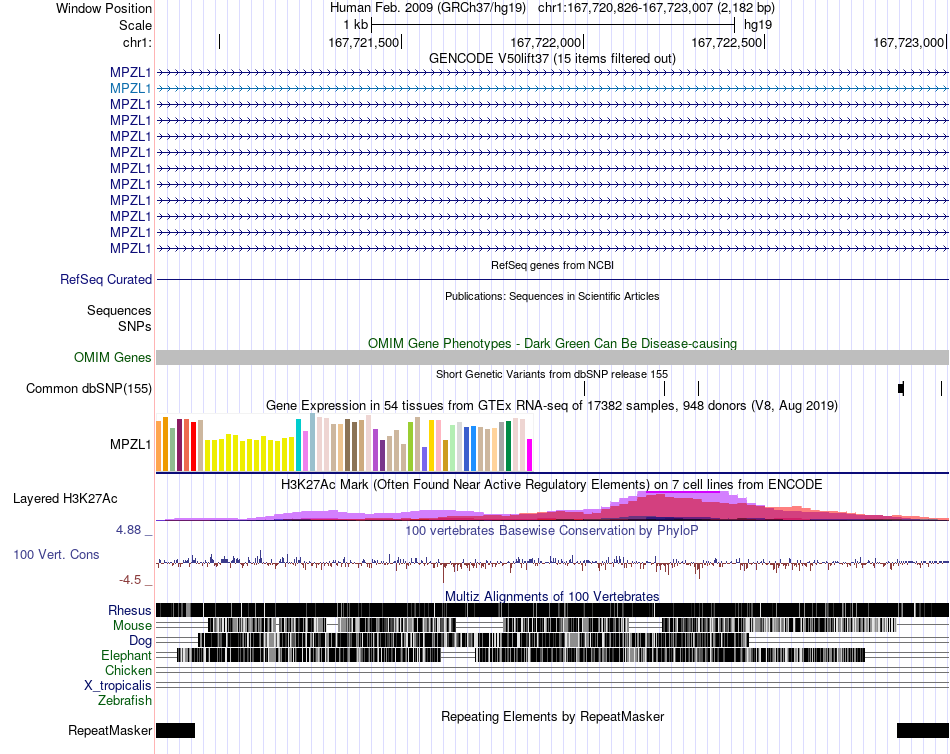
Task: Click RepeatMasker block under 167,723,000
Action: click(923, 730)
